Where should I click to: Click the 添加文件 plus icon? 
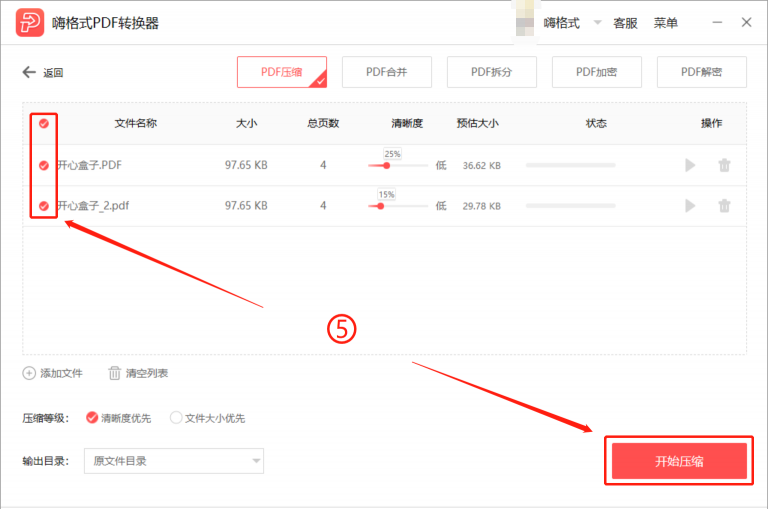click(x=29, y=373)
